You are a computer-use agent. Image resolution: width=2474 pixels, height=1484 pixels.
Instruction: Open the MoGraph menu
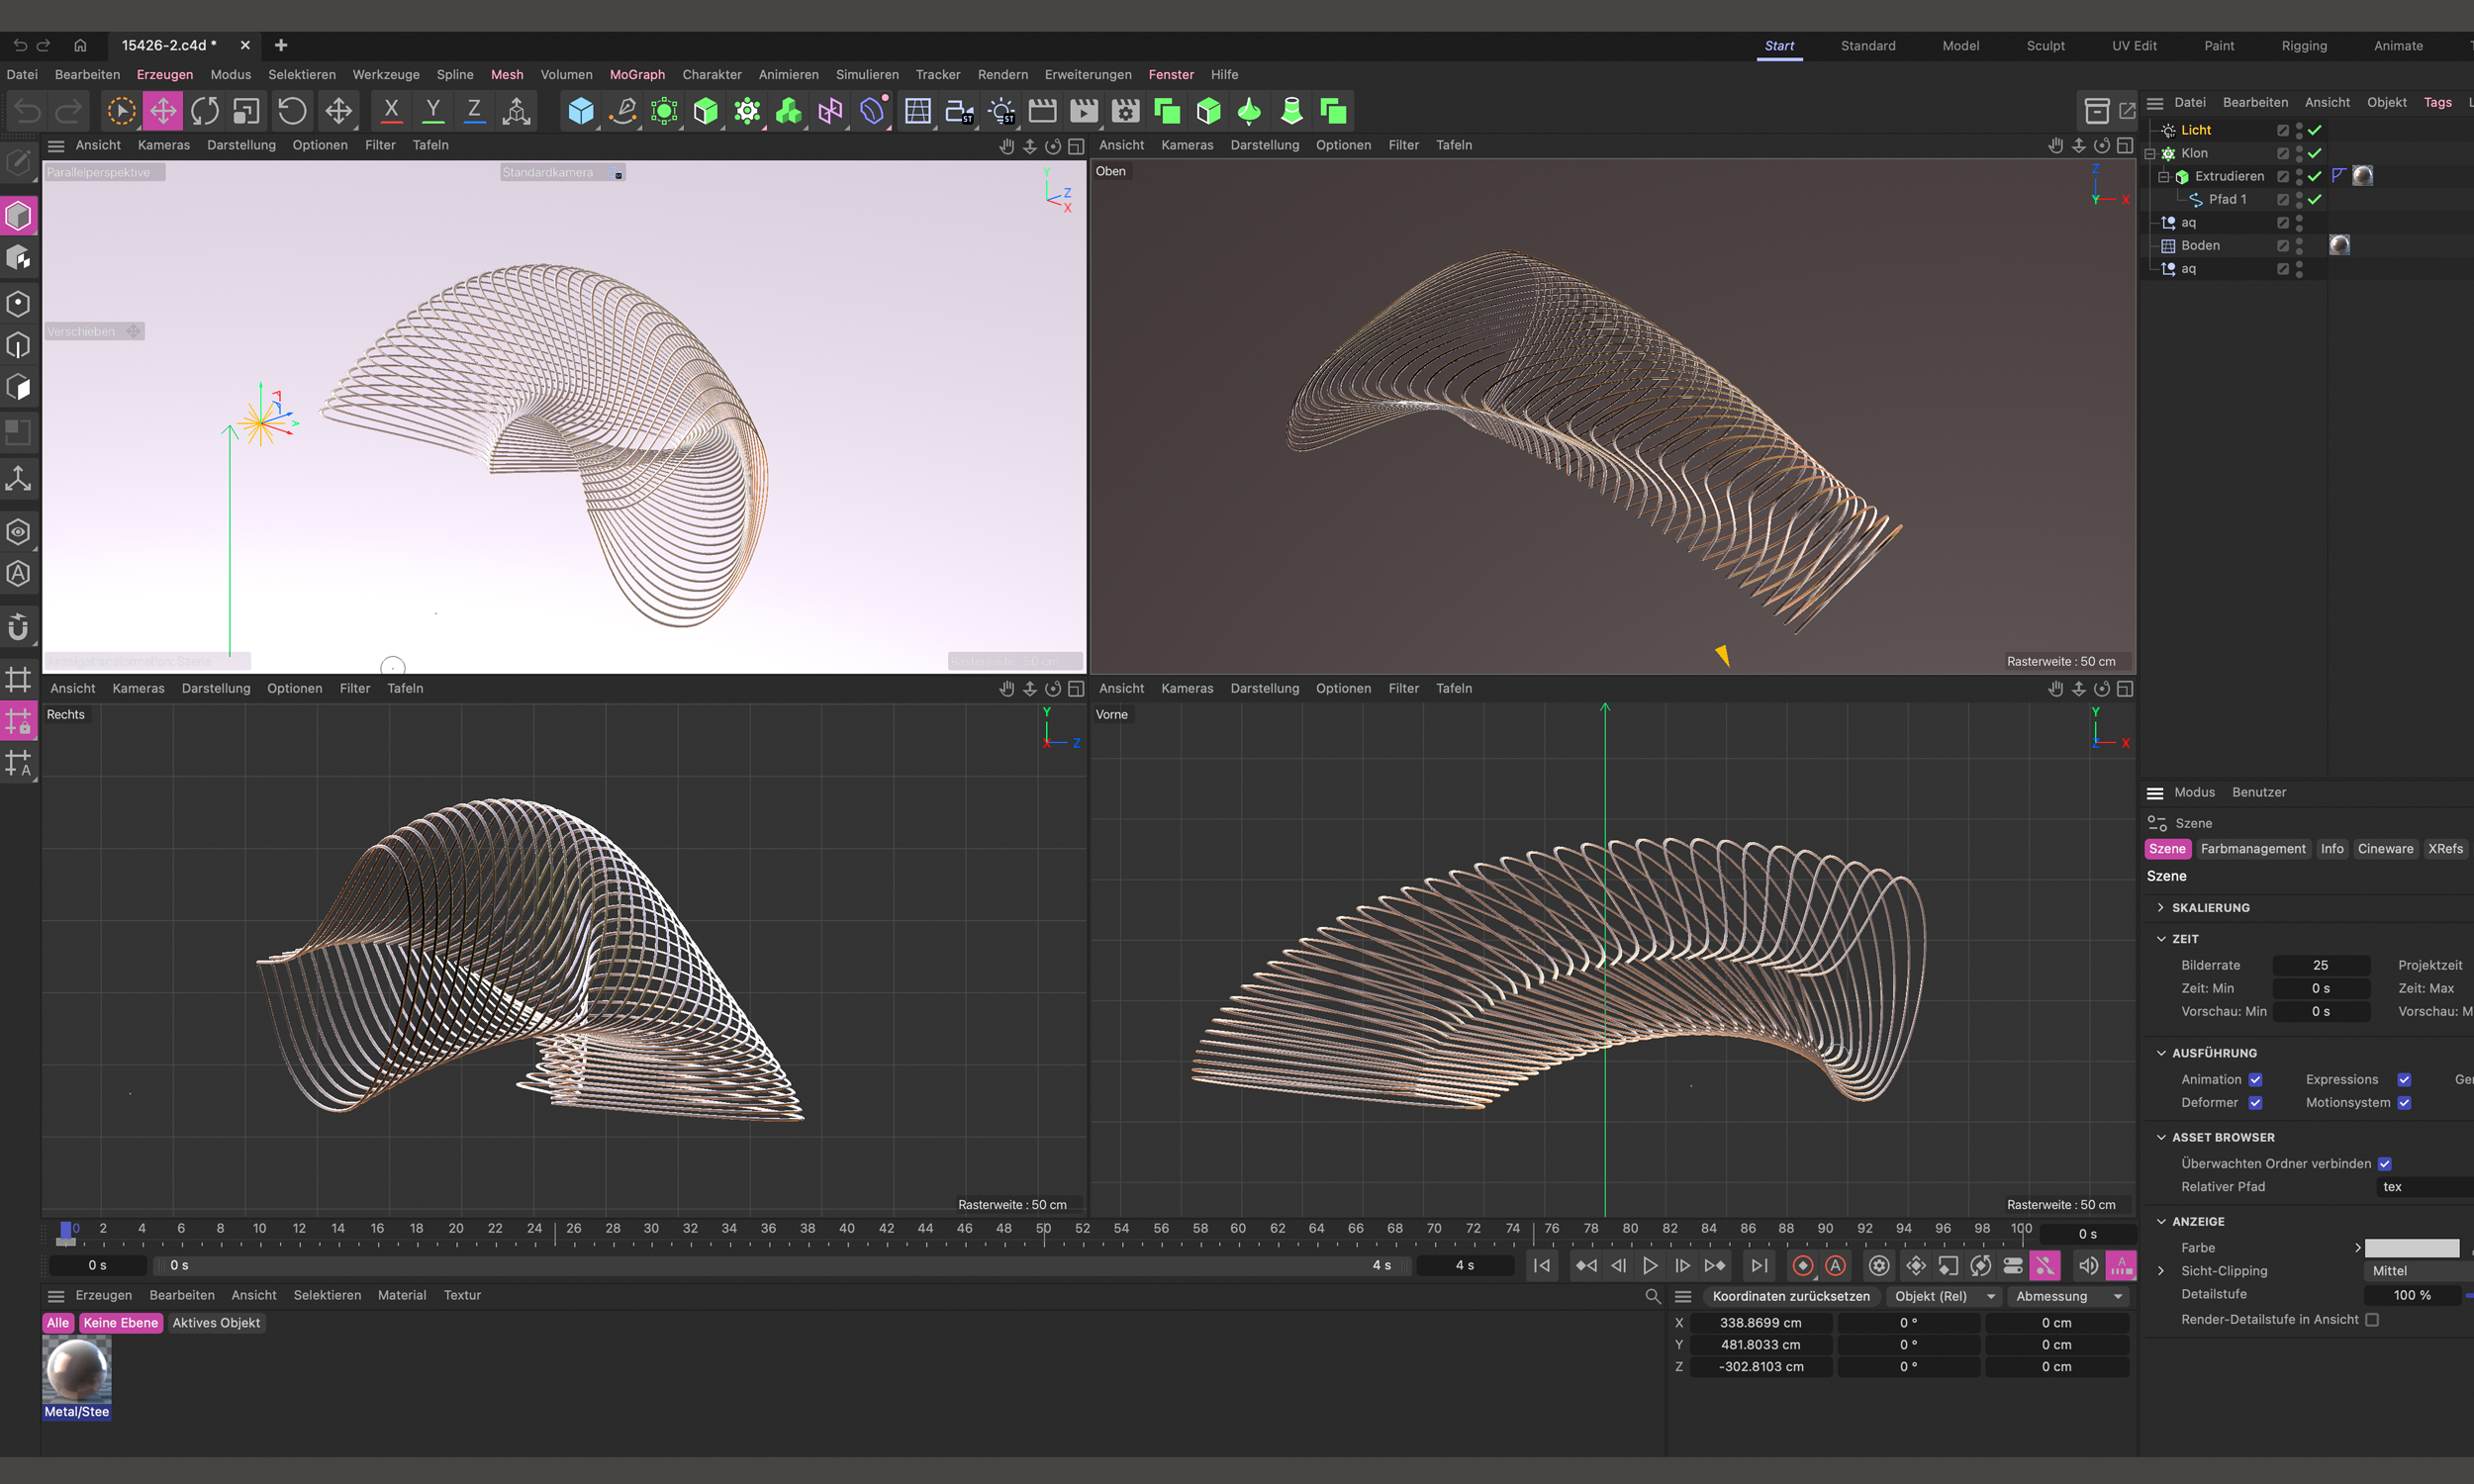point(637,74)
